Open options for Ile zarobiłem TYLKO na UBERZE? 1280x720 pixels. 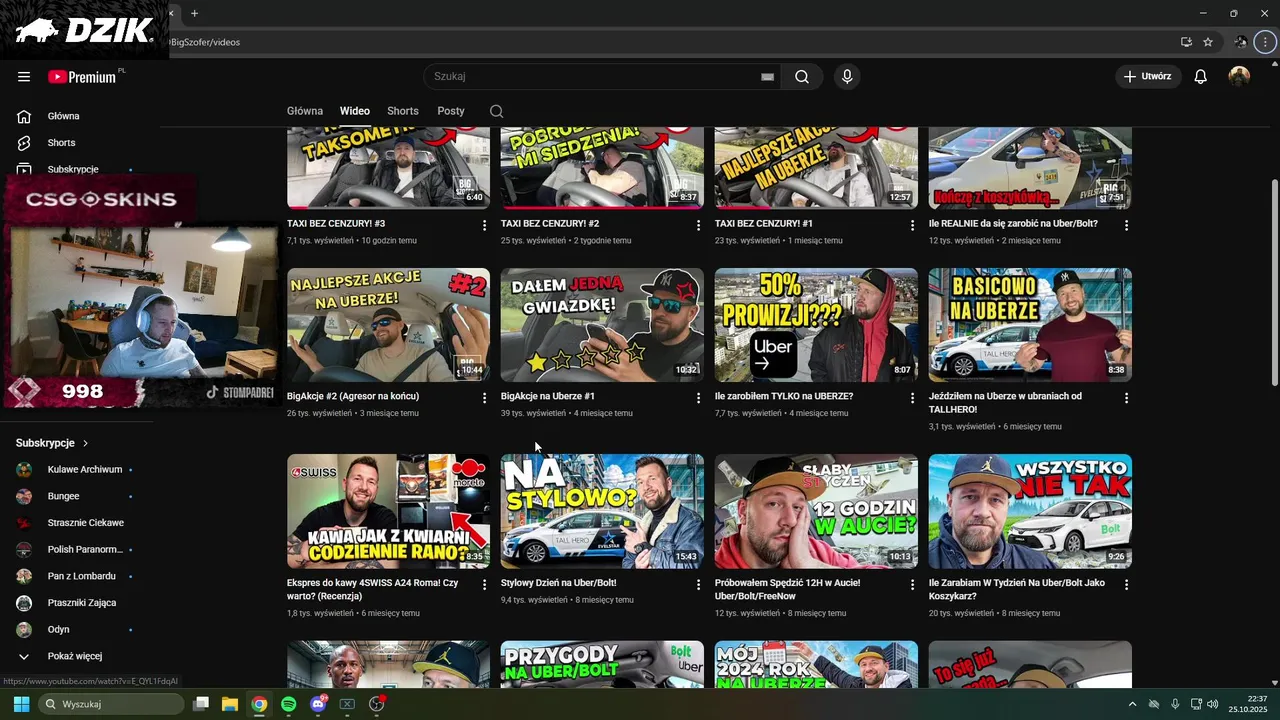pyautogui.click(x=912, y=398)
